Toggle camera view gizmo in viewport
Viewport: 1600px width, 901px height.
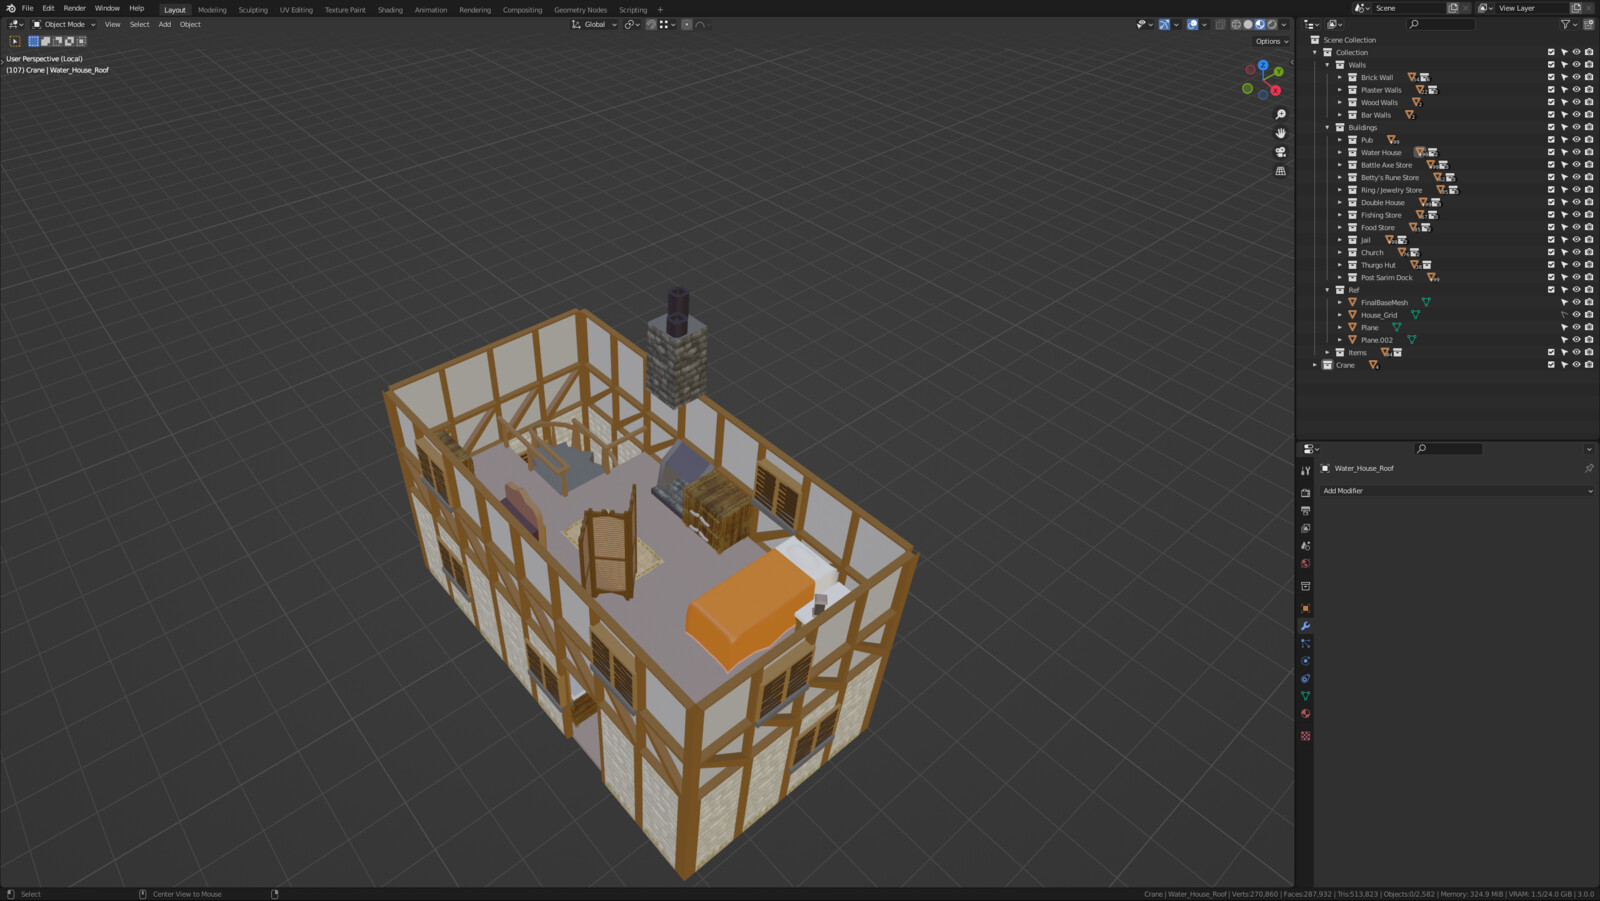point(1280,152)
